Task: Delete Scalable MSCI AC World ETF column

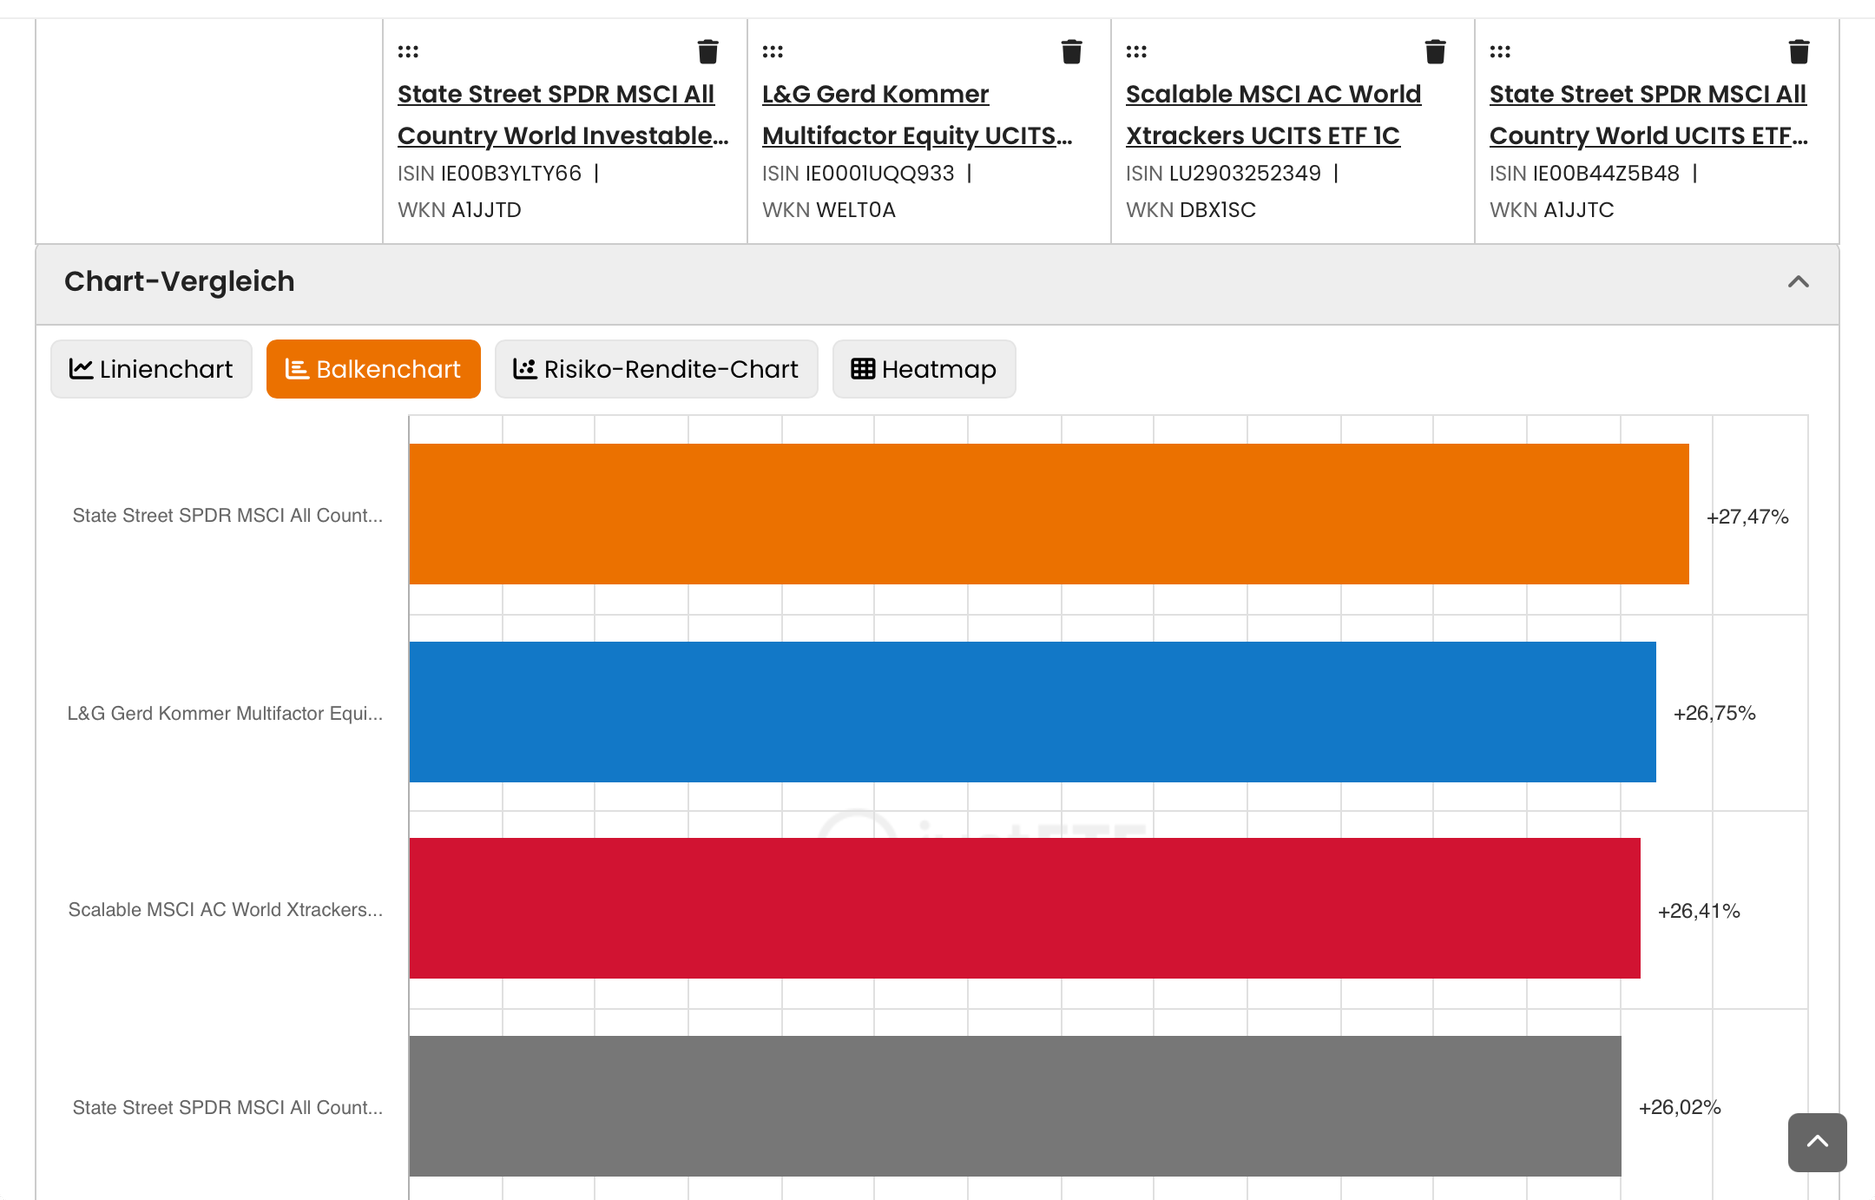Action: (1436, 51)
